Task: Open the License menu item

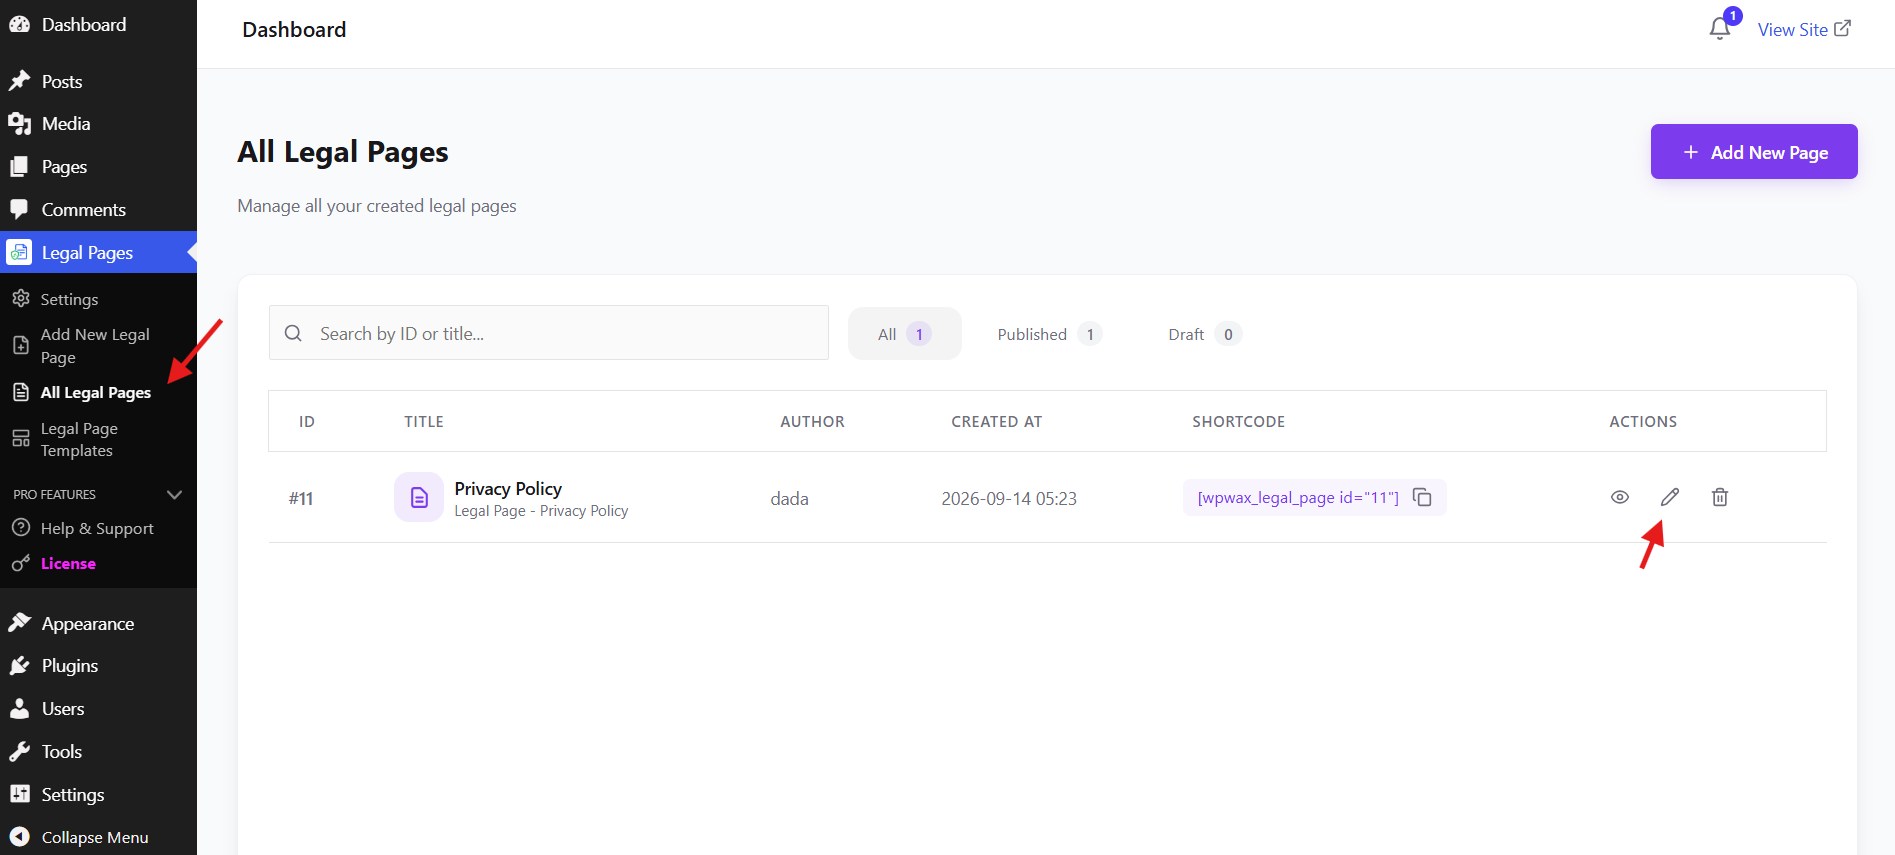Action: tap(68, 564)
